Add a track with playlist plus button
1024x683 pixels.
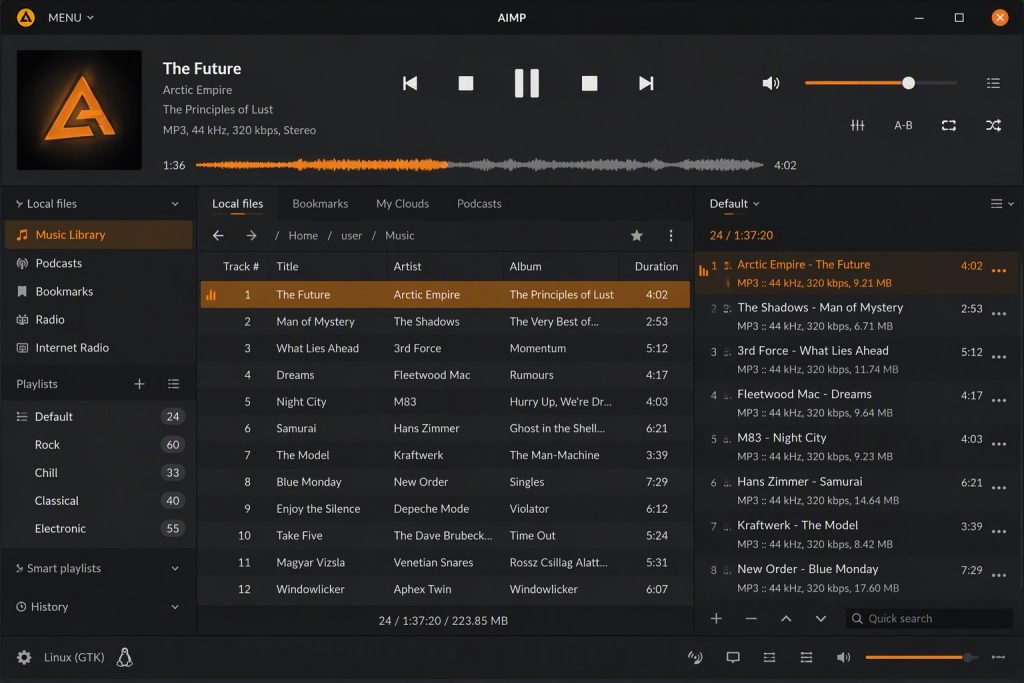coord(716,618)
